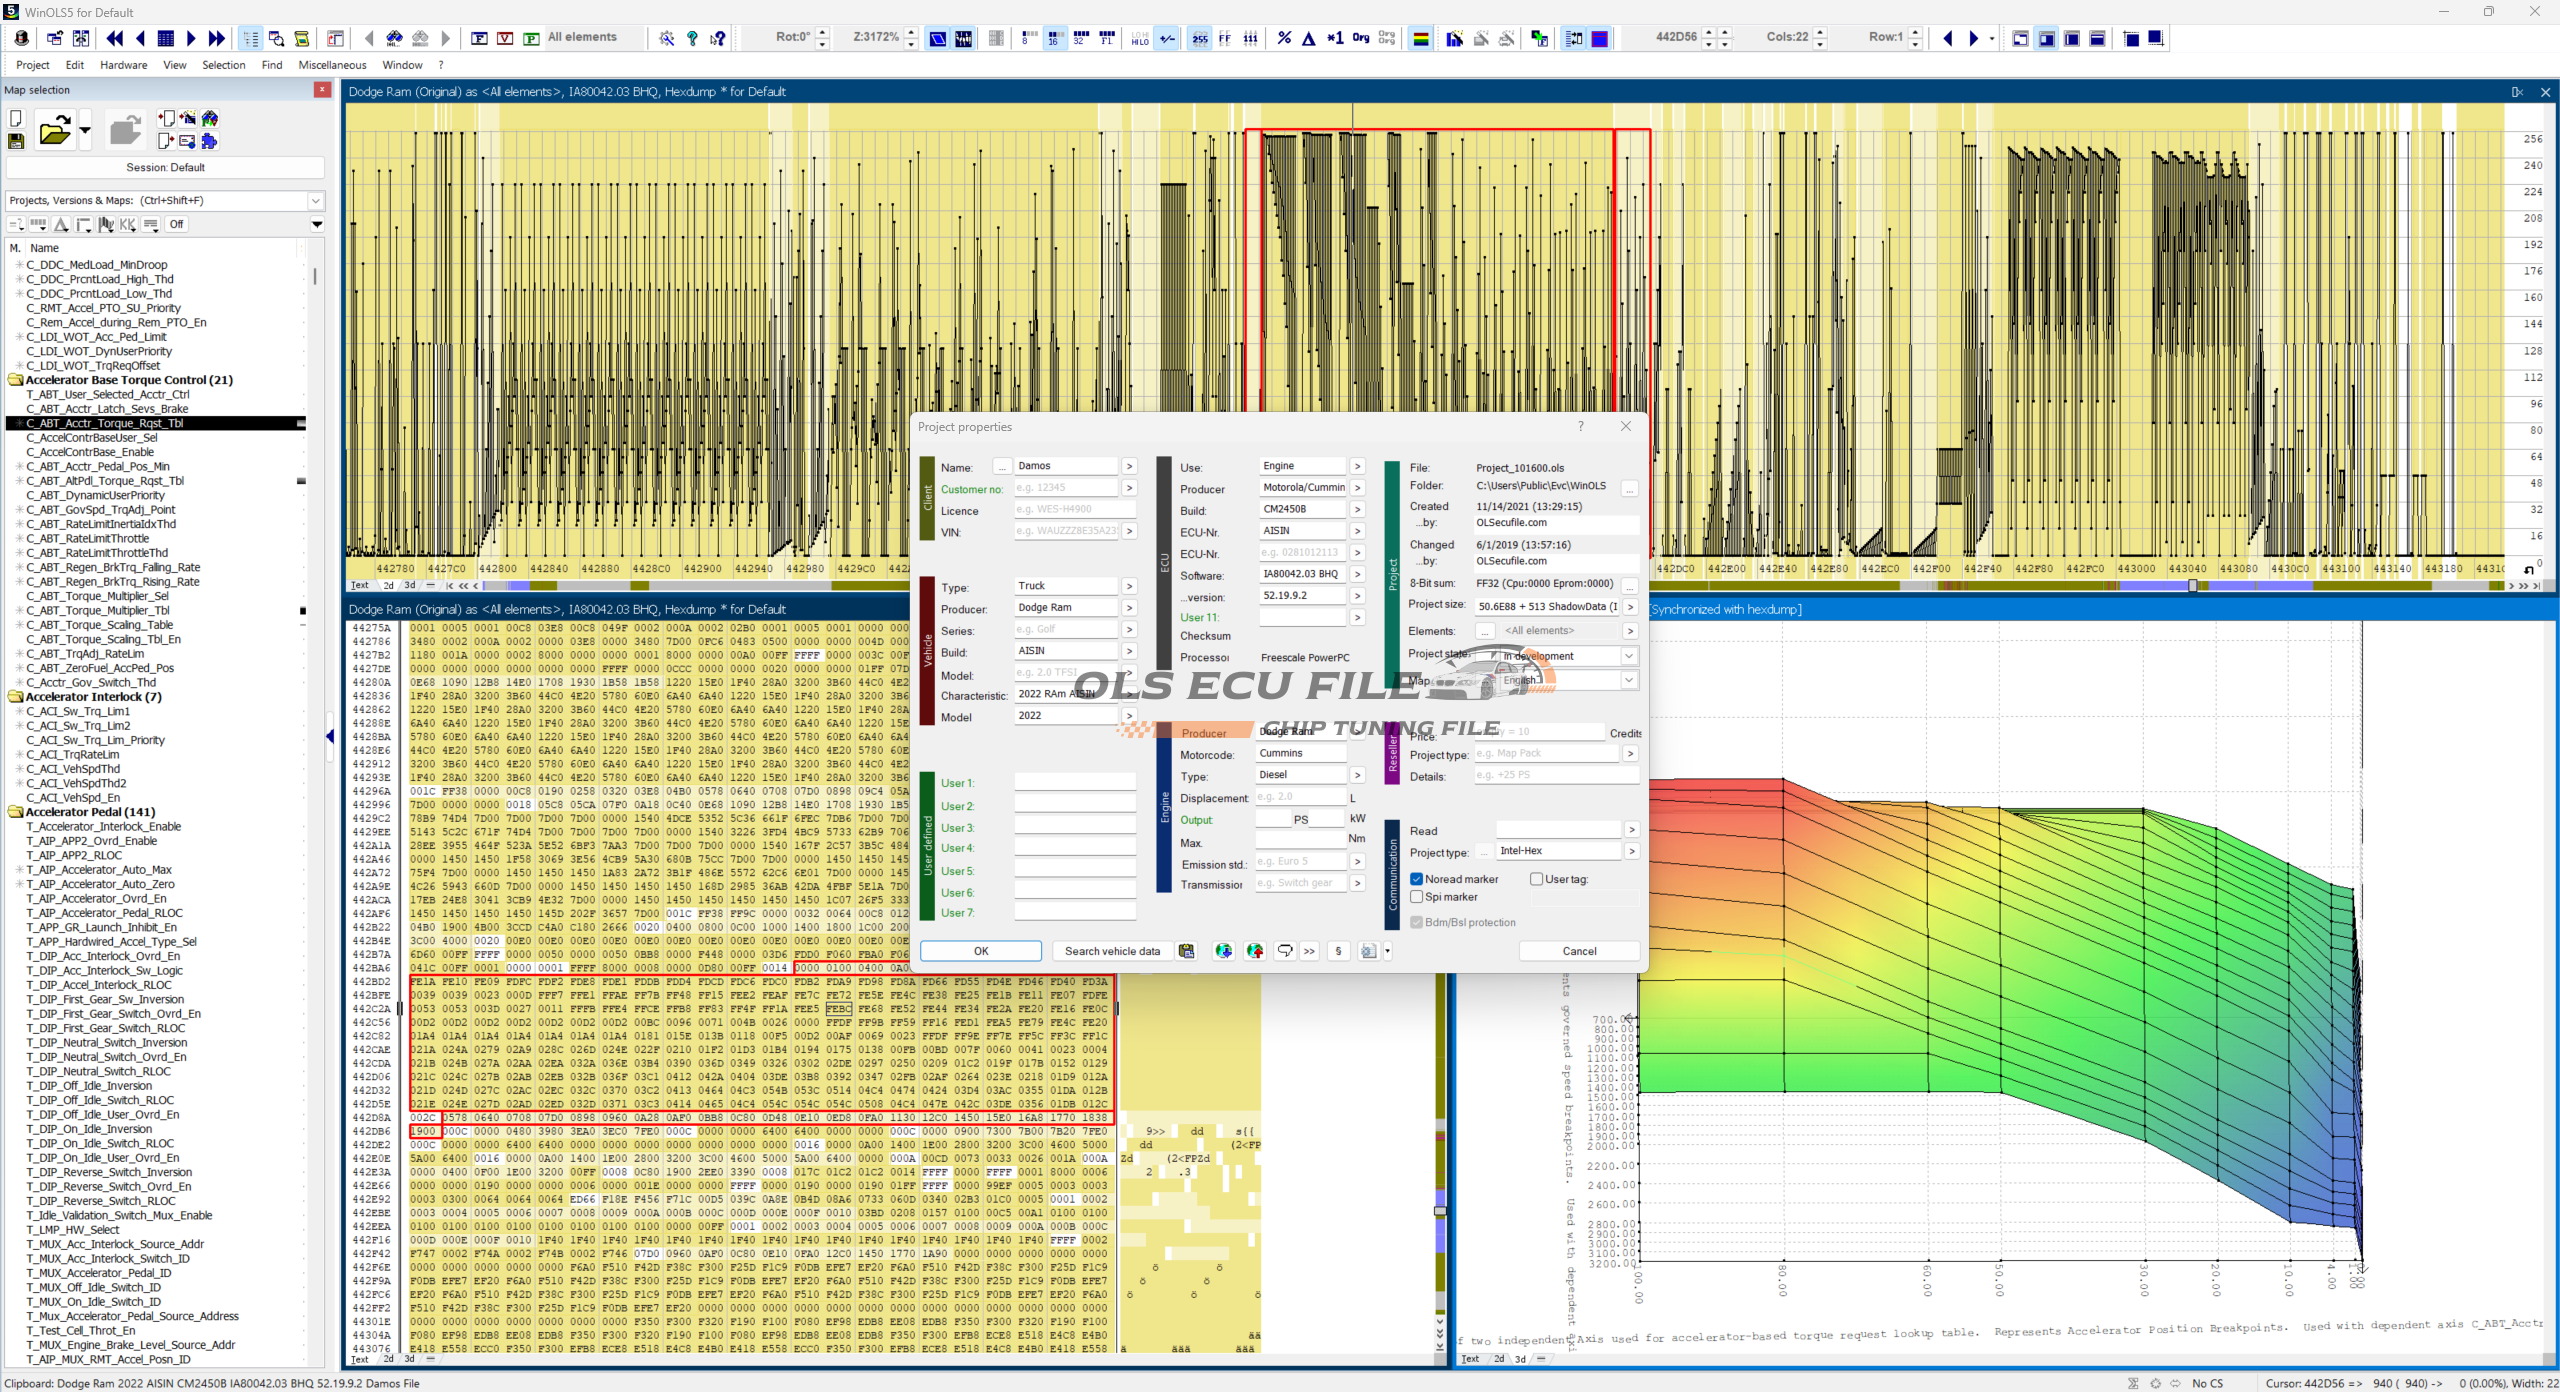Click the Search vehicle data button
Viewport: 2560px width, 1392px height.
tap(1112, 951)
